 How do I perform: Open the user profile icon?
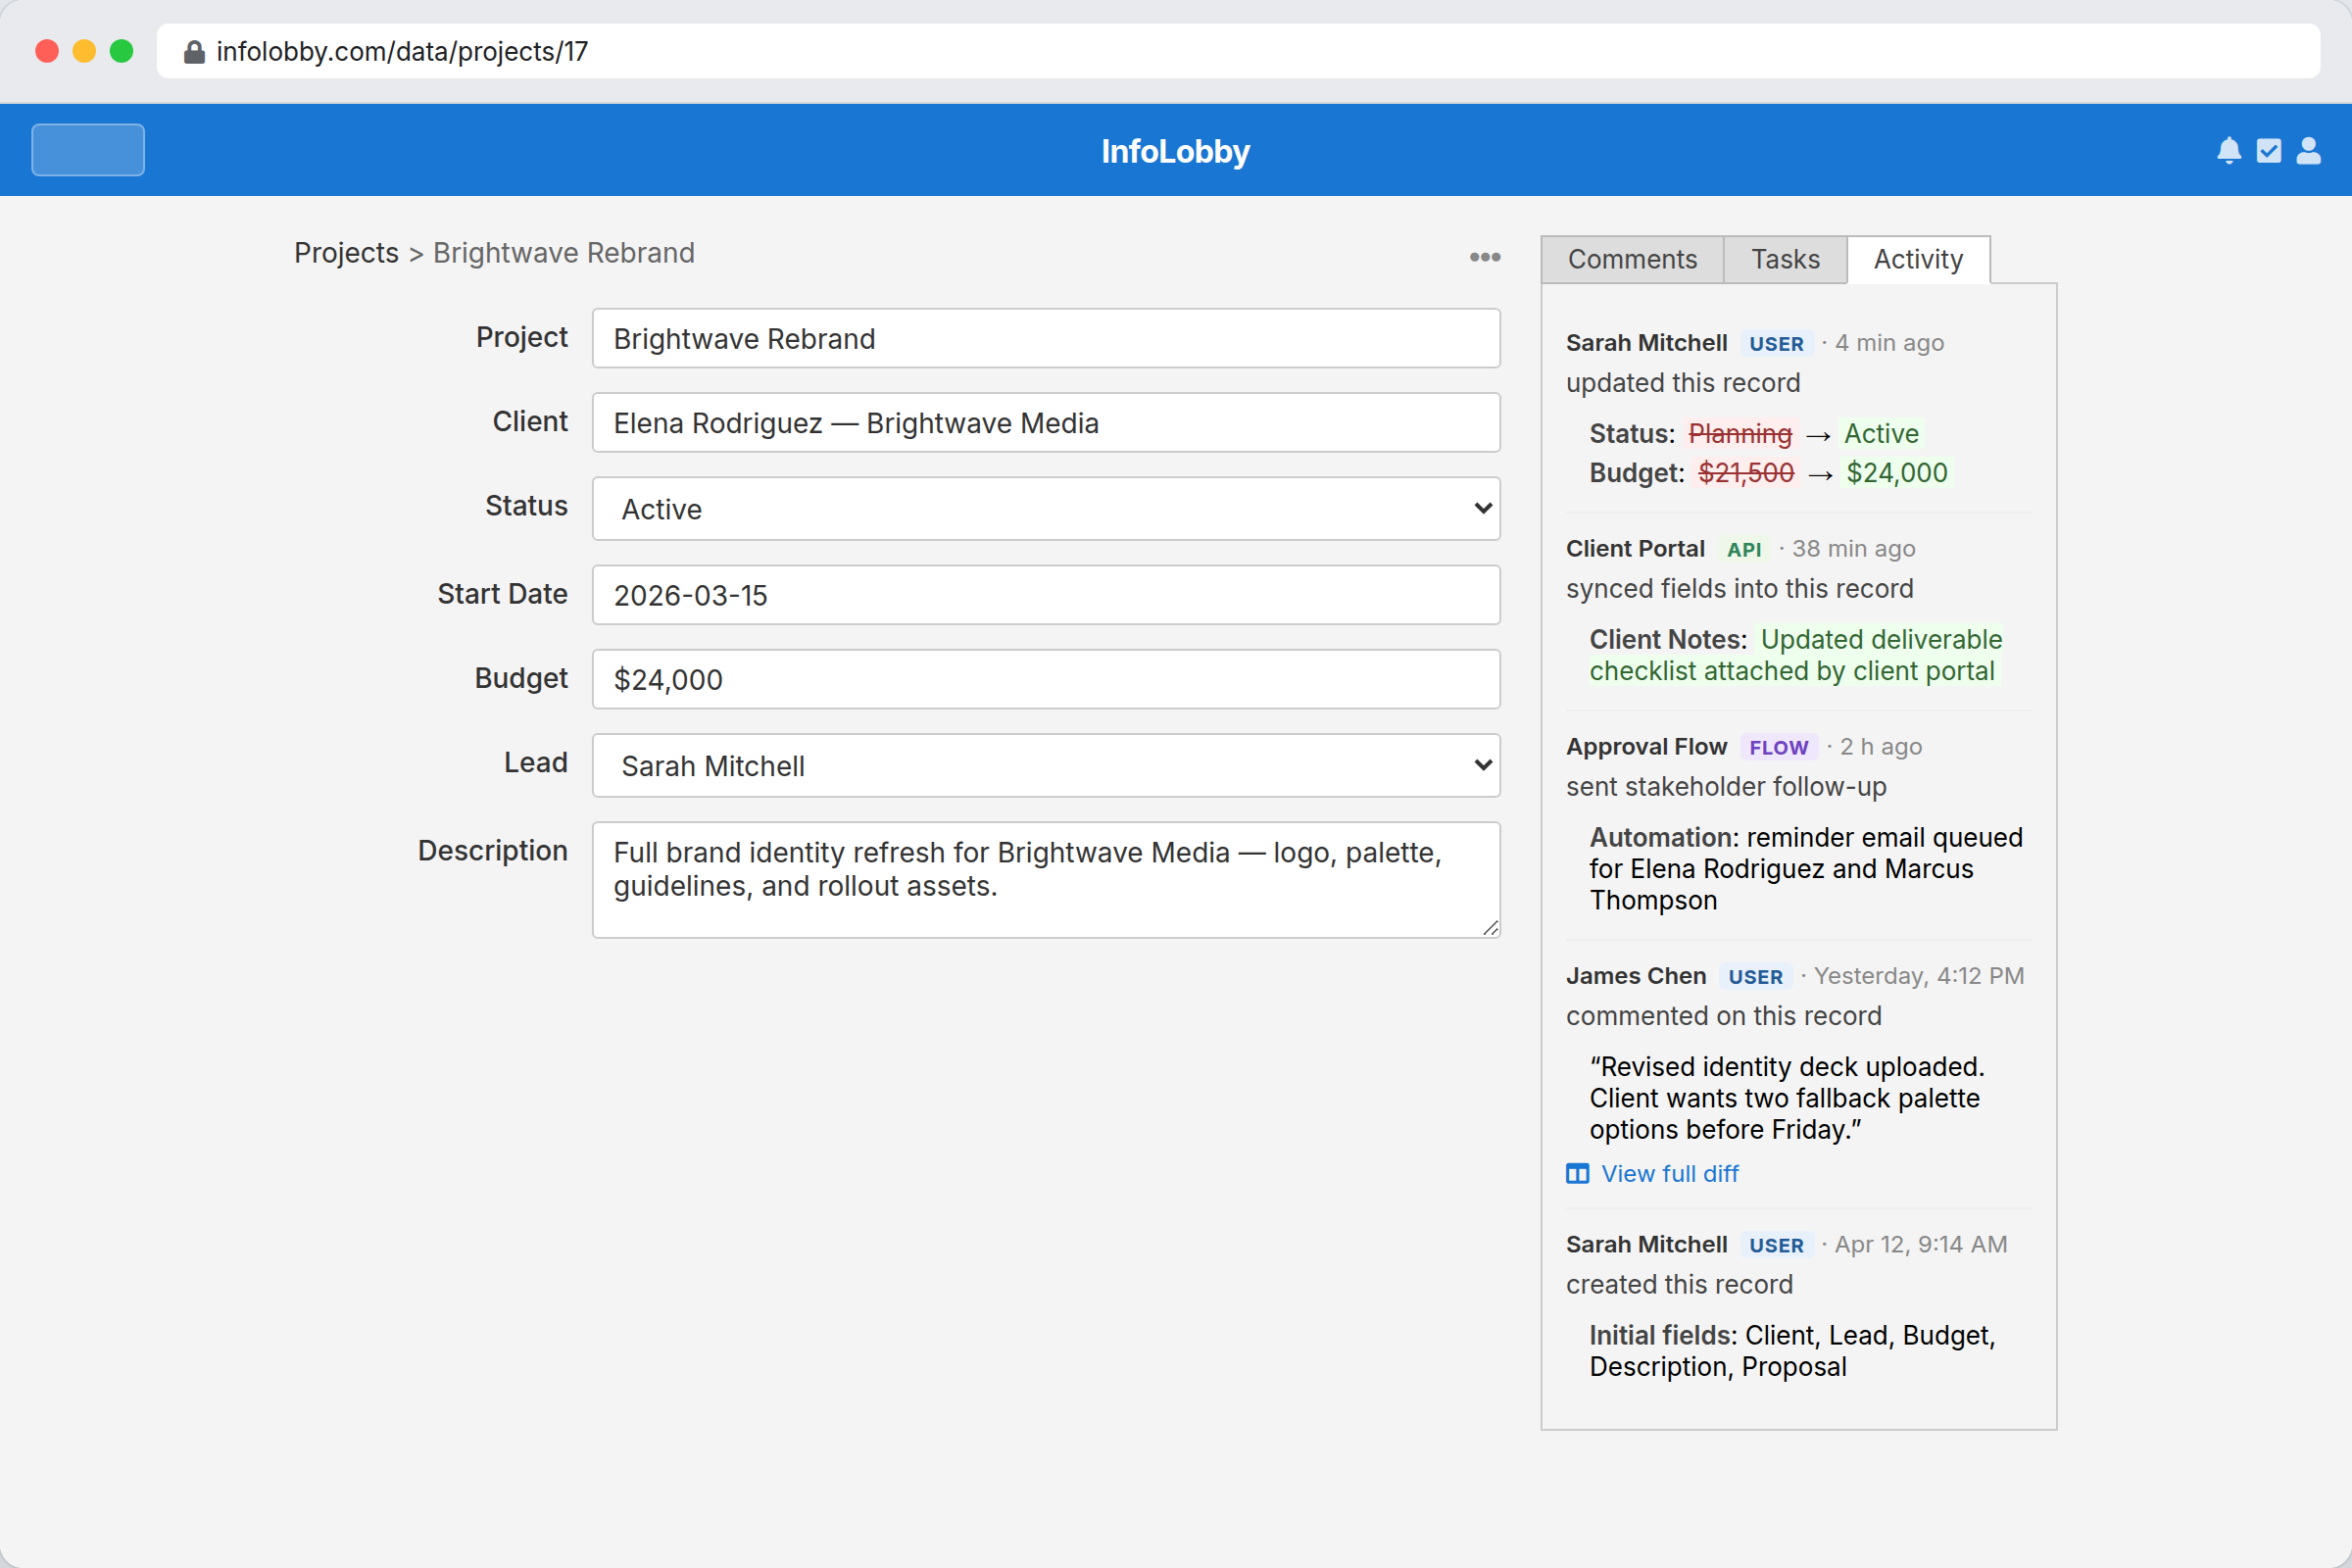(2308, 150)
